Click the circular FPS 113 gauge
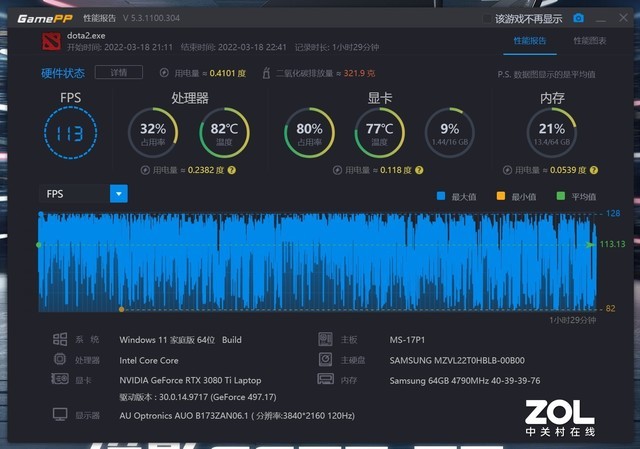This screenshot has height=449, width=640. click(70, 134)
